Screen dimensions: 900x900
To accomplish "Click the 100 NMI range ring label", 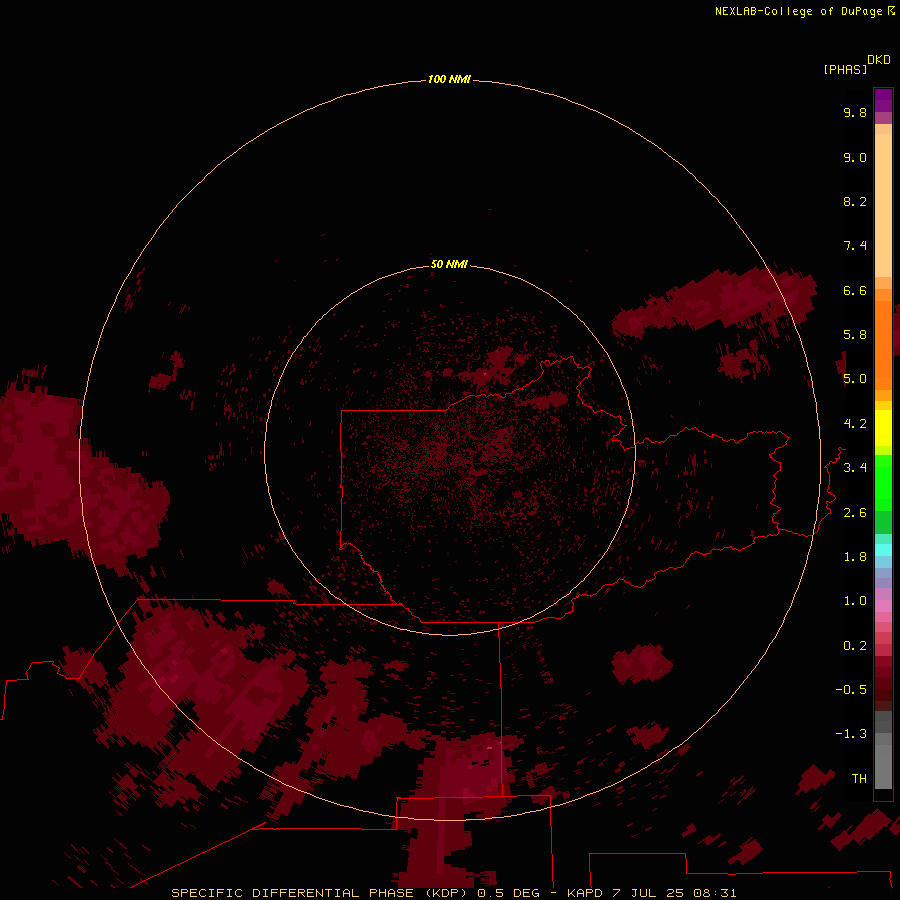I will coord(449,79).
